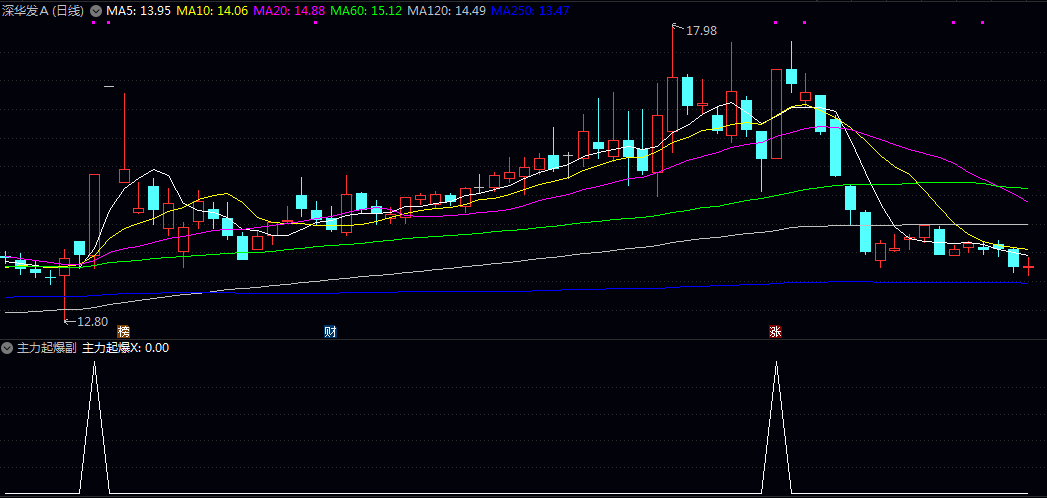Screen dimensions: 1047x498
Task: Click the tall candlestick under the 17.98 high
Action: 672,110
